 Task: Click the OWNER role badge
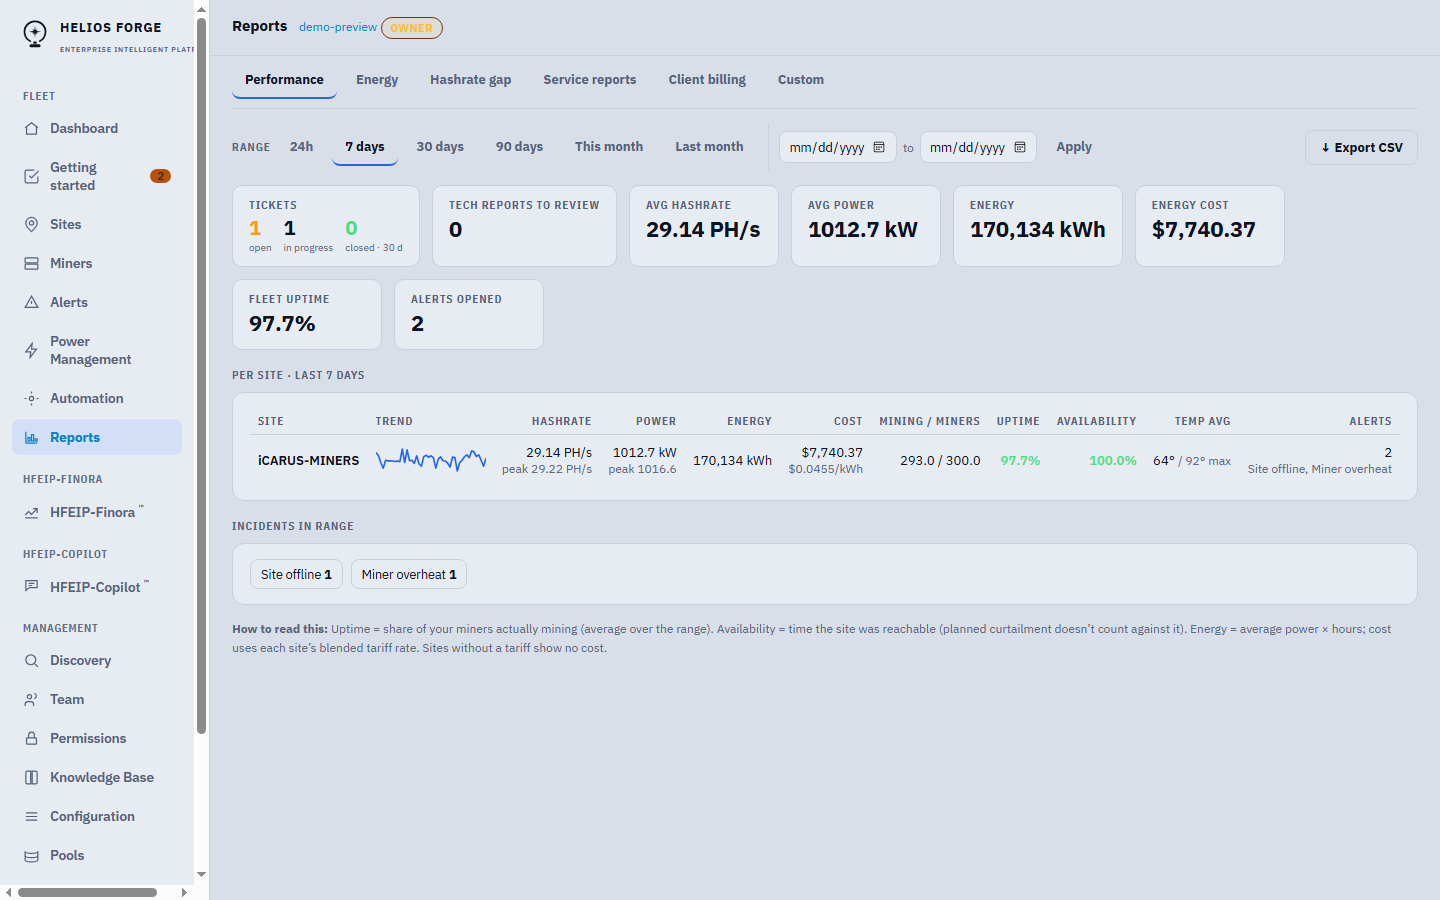[x=411, y=28]
